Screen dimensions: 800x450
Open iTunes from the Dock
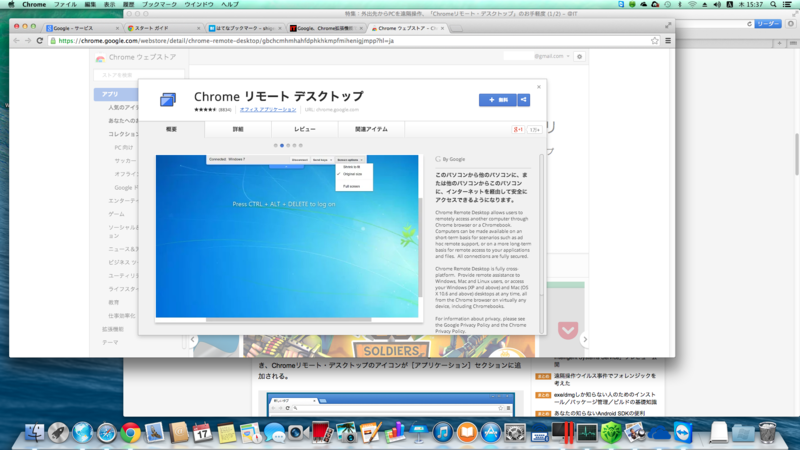[443, 433]
